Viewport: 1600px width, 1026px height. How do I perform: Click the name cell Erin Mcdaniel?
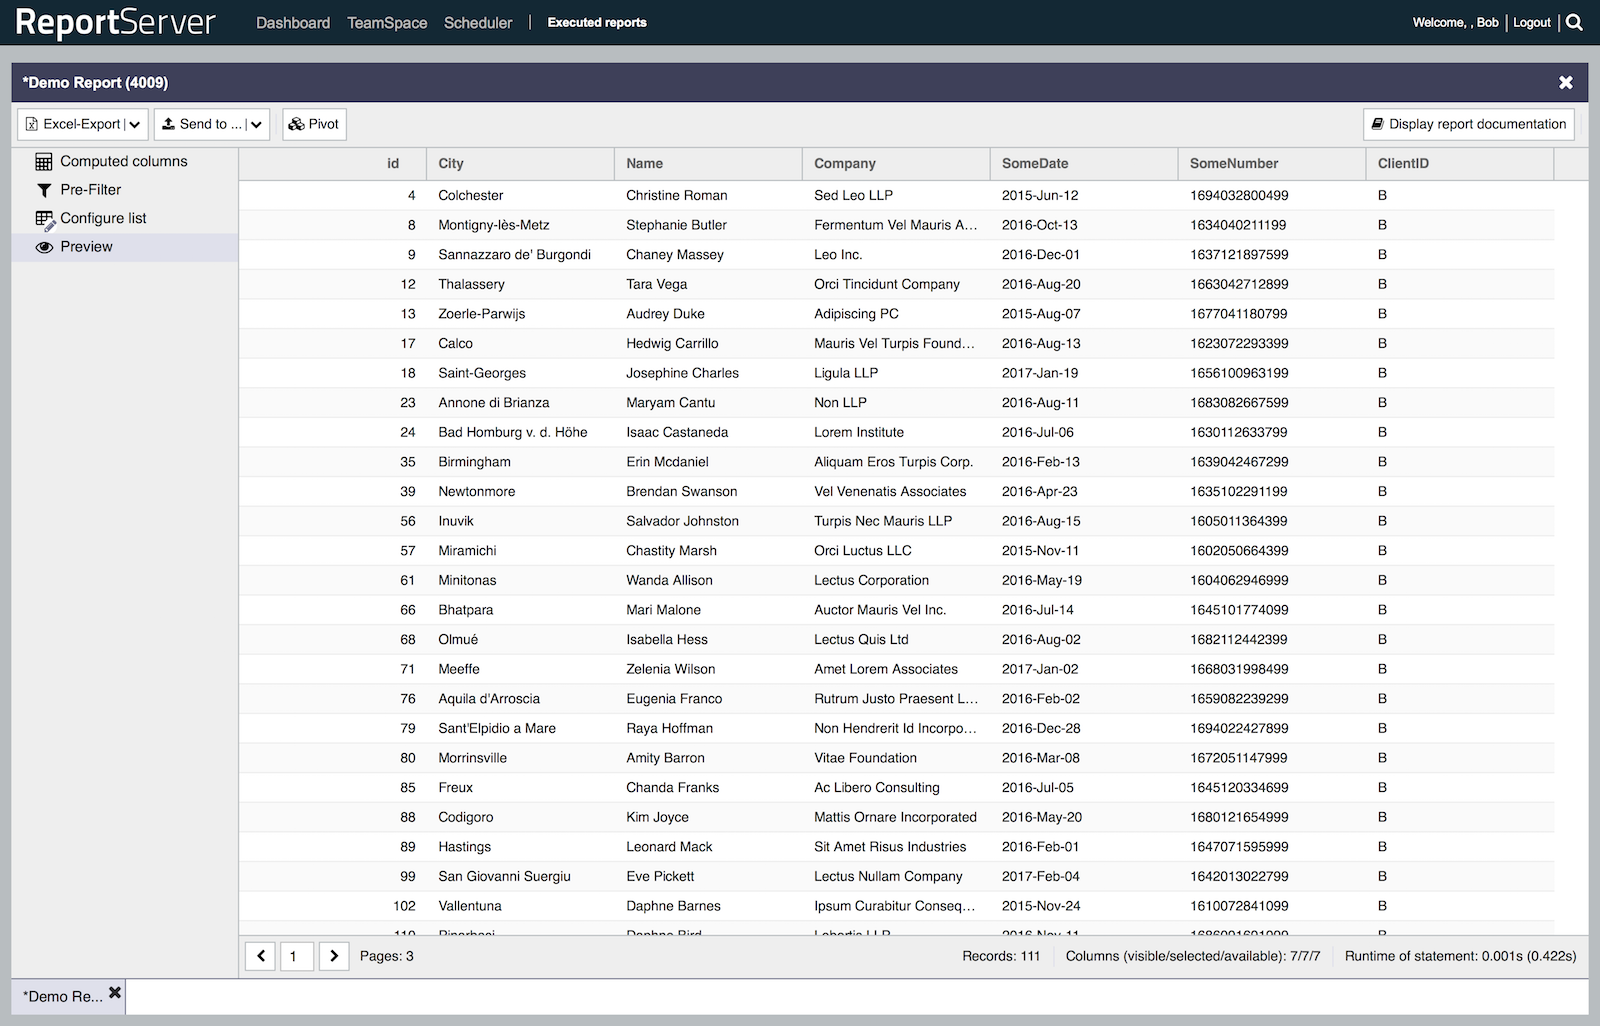pyautogui.click(x=667, y=462)
